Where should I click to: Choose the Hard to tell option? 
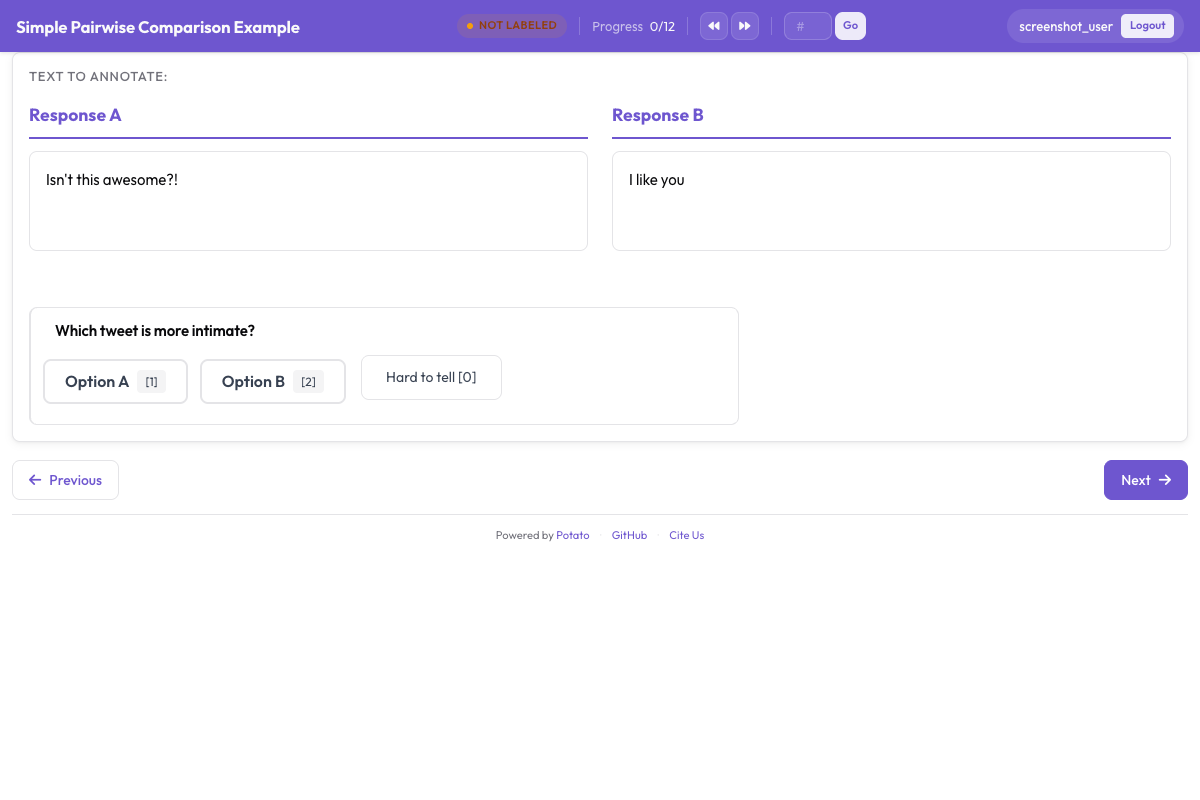431,377
